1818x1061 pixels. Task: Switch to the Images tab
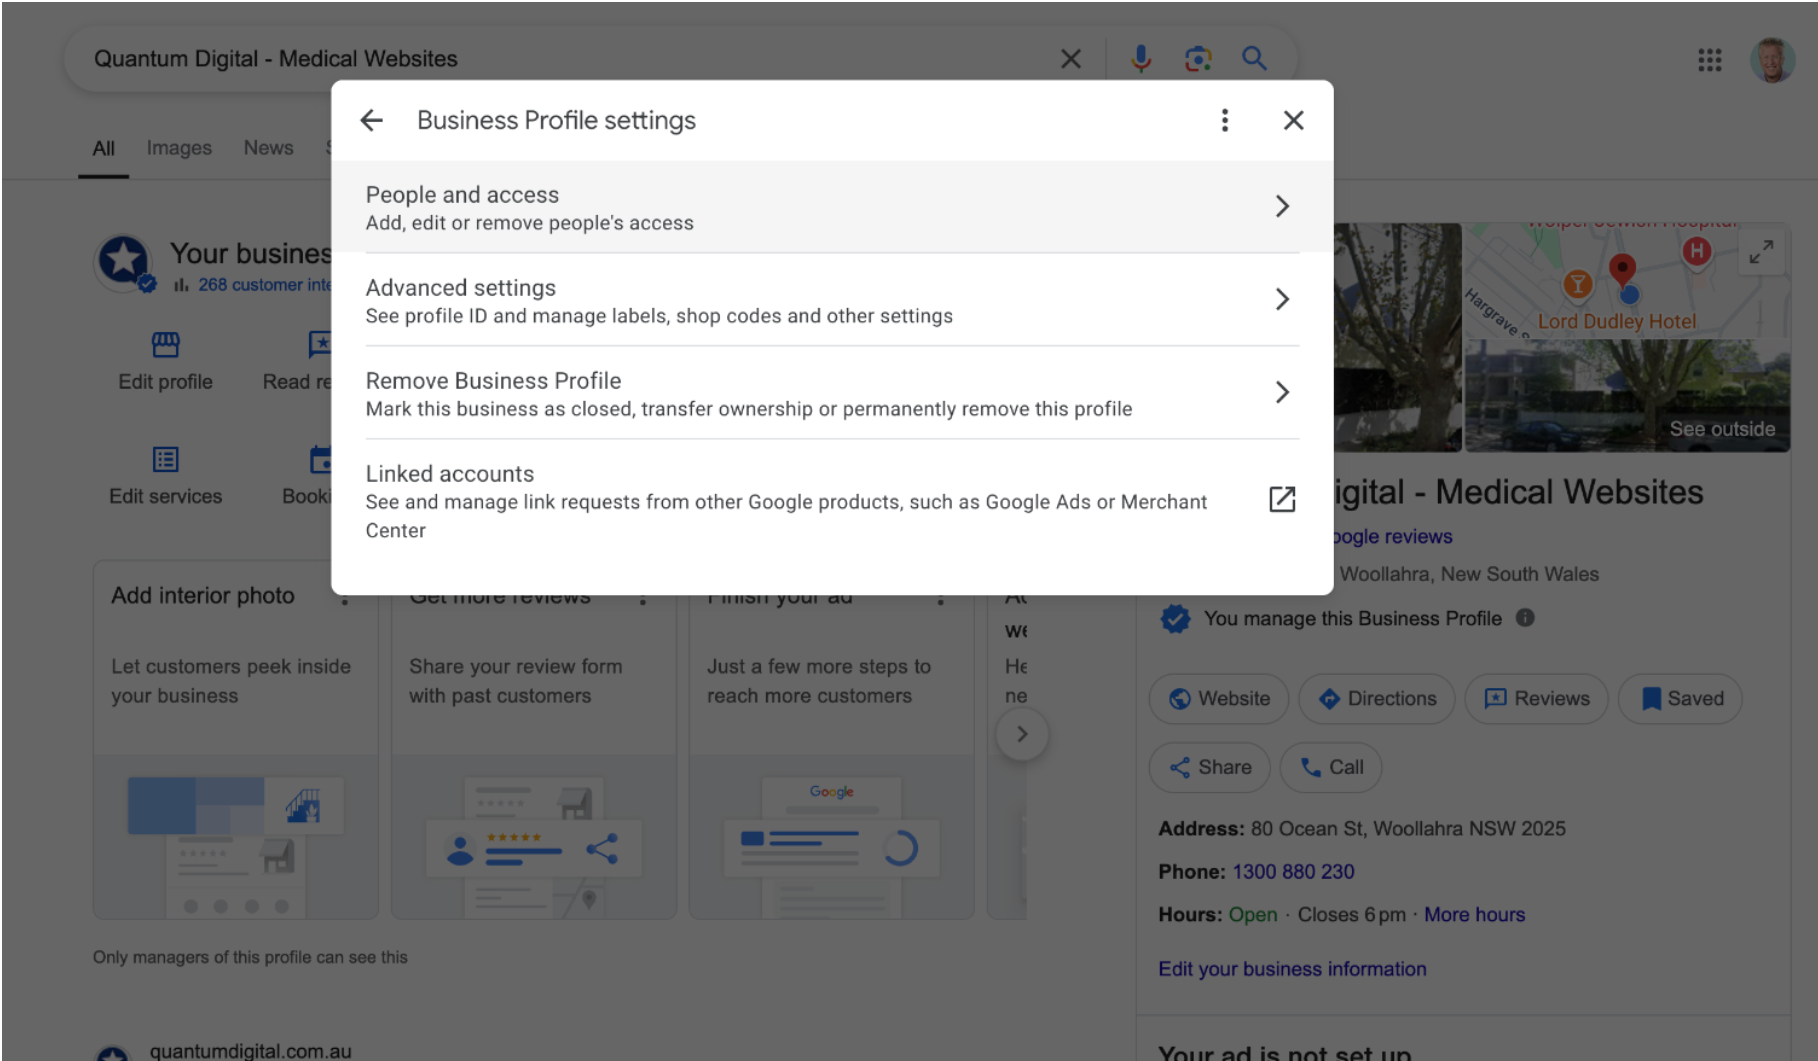point(179,148)
